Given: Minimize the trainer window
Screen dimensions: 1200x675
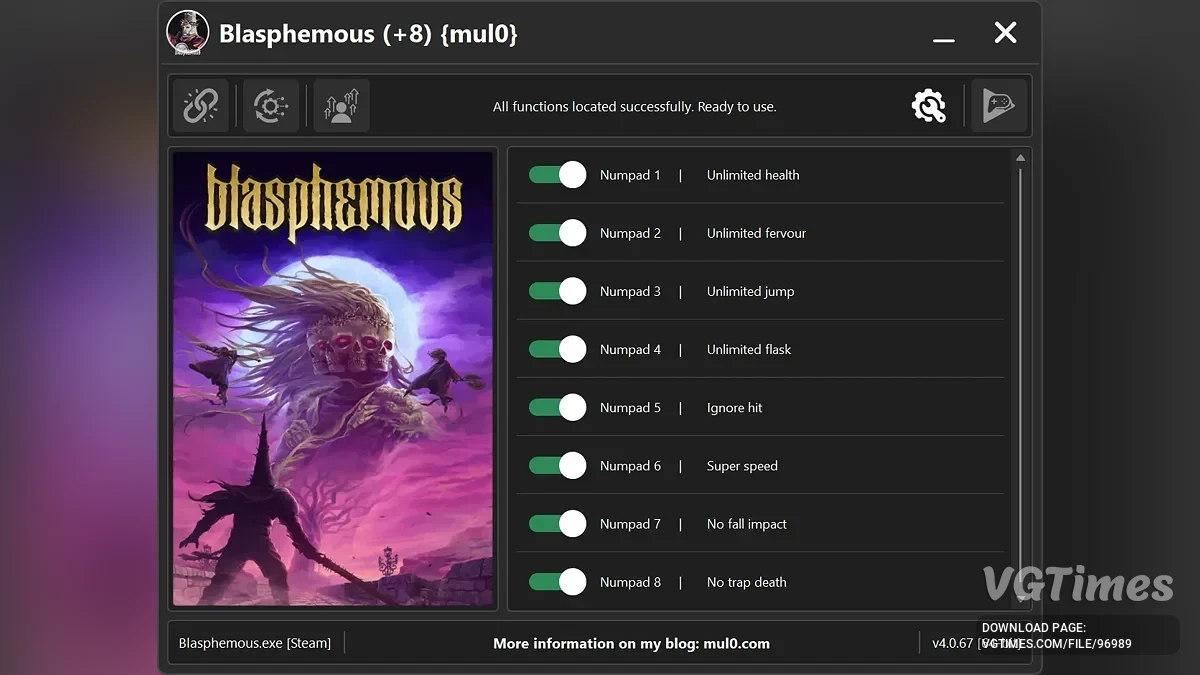Looking at the screenshot, I should 943,38.
